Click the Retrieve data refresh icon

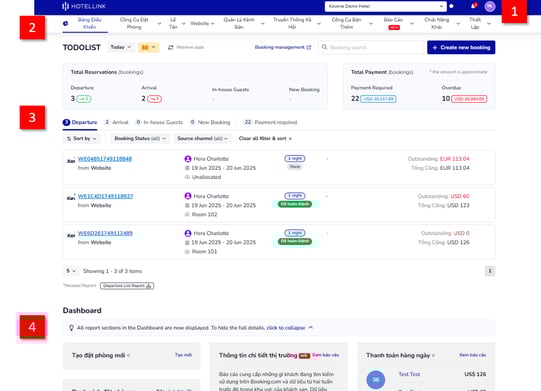pos(170,47)
